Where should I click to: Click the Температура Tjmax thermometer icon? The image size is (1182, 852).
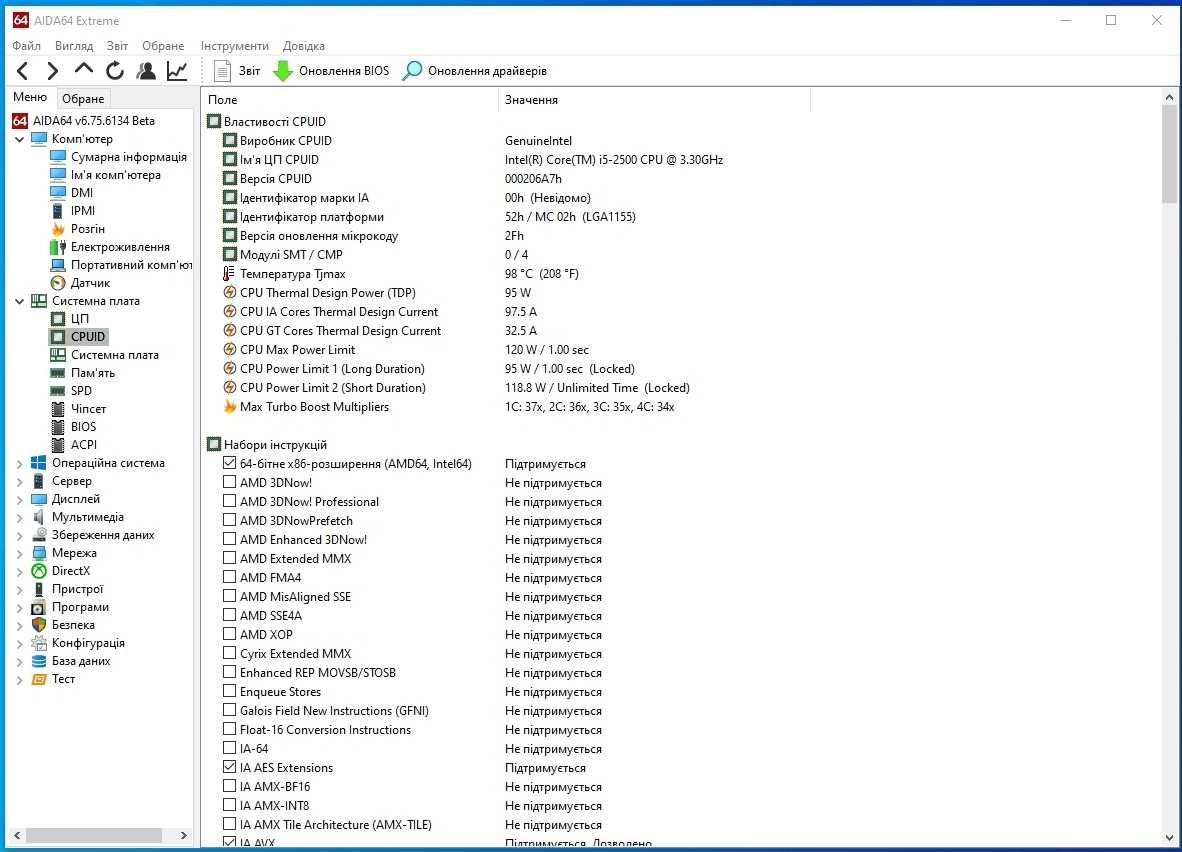coord(229,274)
